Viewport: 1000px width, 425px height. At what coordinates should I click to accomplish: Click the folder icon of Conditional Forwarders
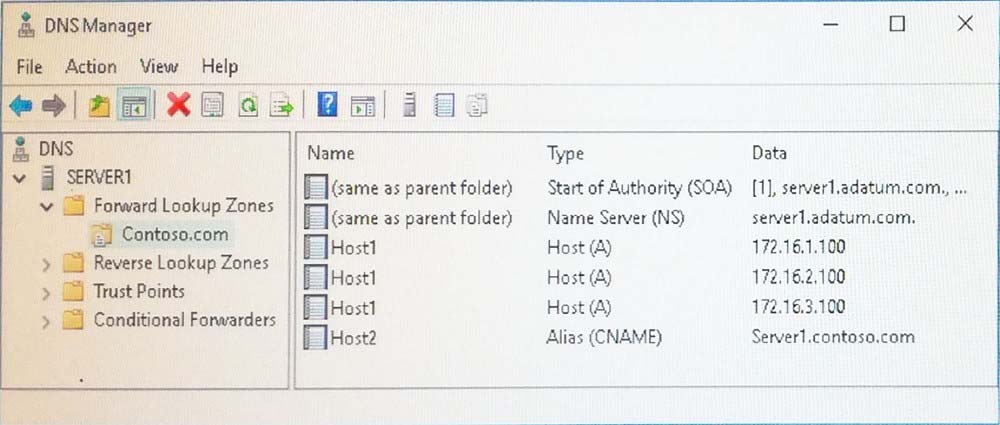(x=73, y=320)
